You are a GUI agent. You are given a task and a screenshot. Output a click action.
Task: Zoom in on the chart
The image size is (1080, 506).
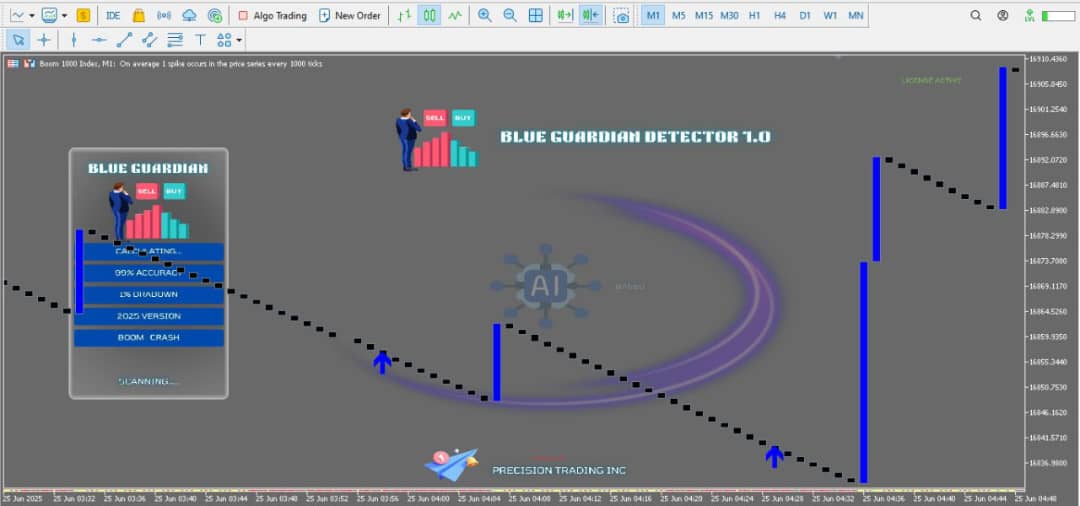coord(485,15)
